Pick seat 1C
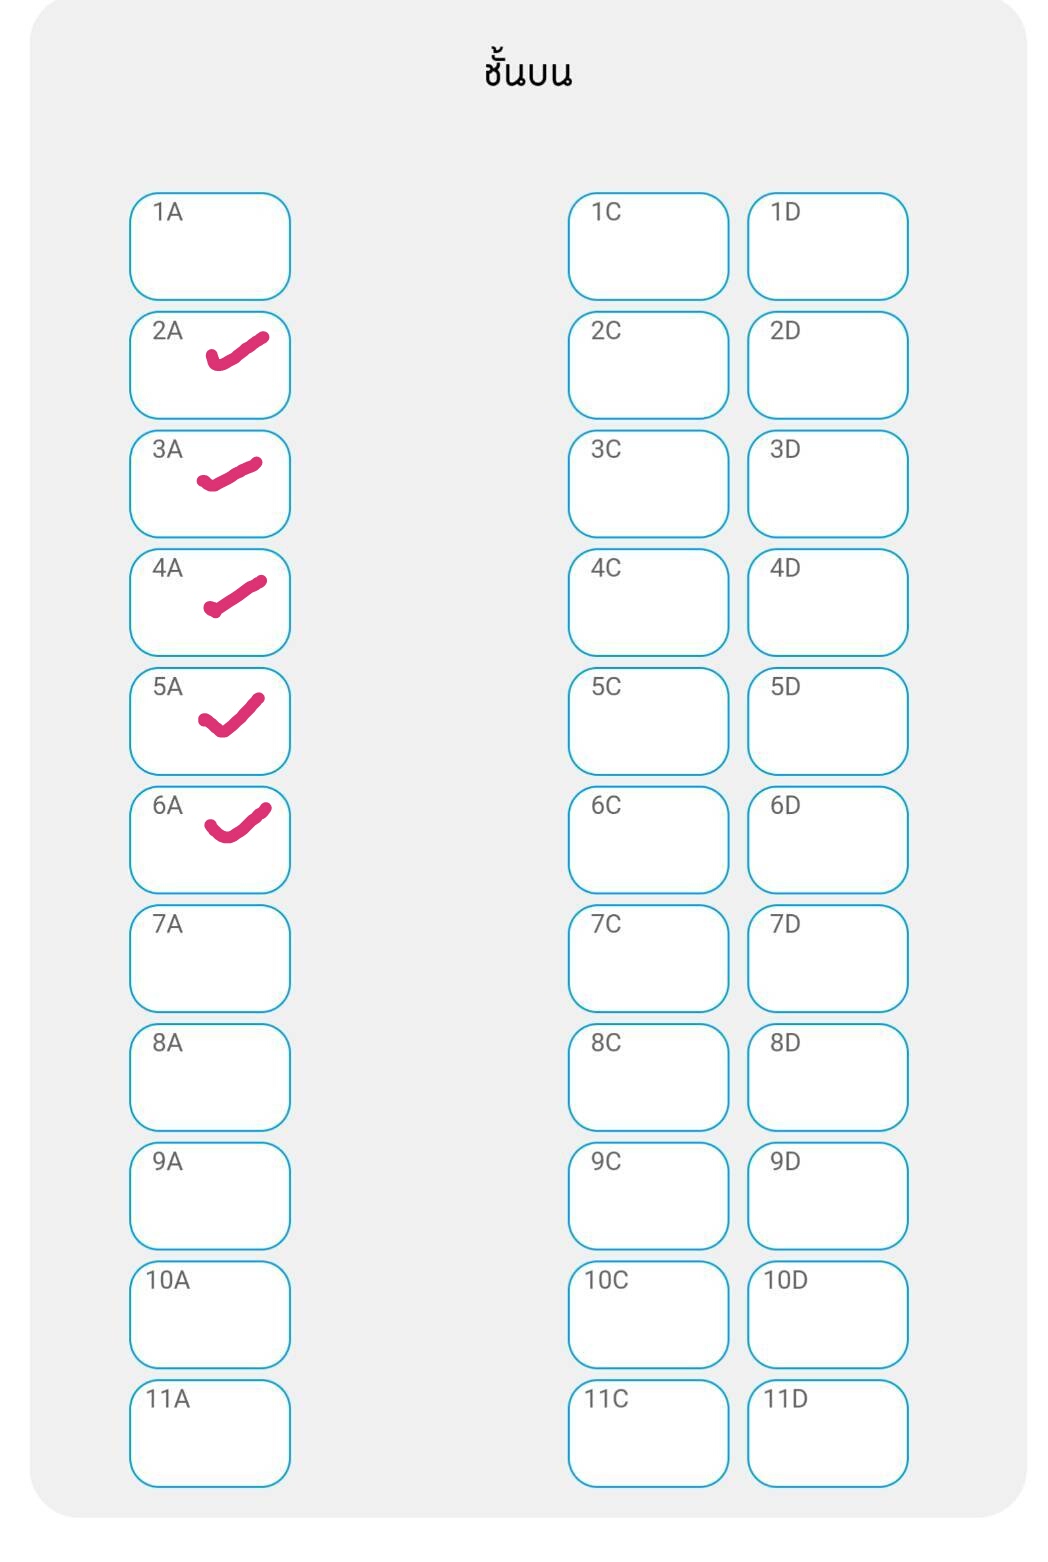The height and width of the screenshot is (1562, 1048). tap(648, 246)
